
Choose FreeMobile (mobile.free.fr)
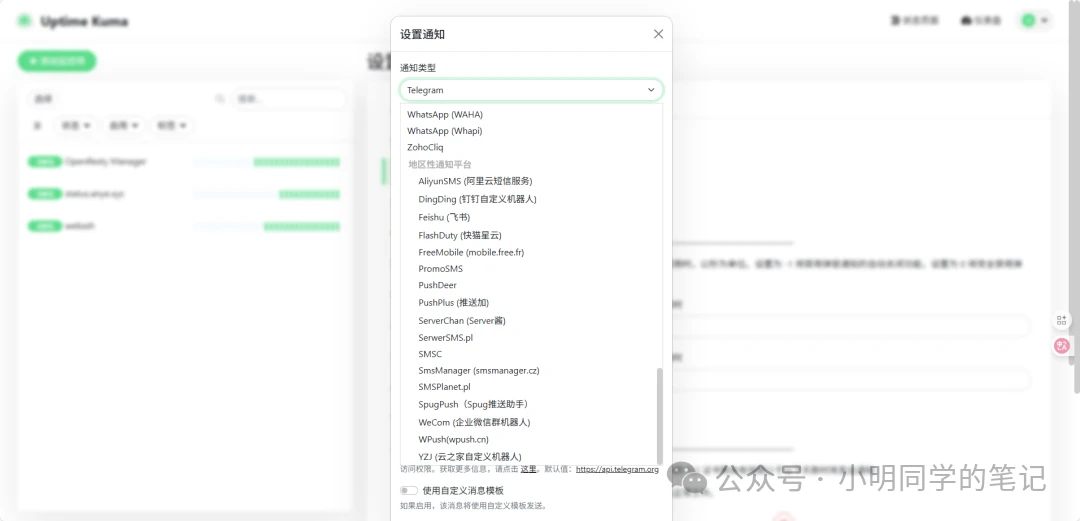click(x=471, y=252)
